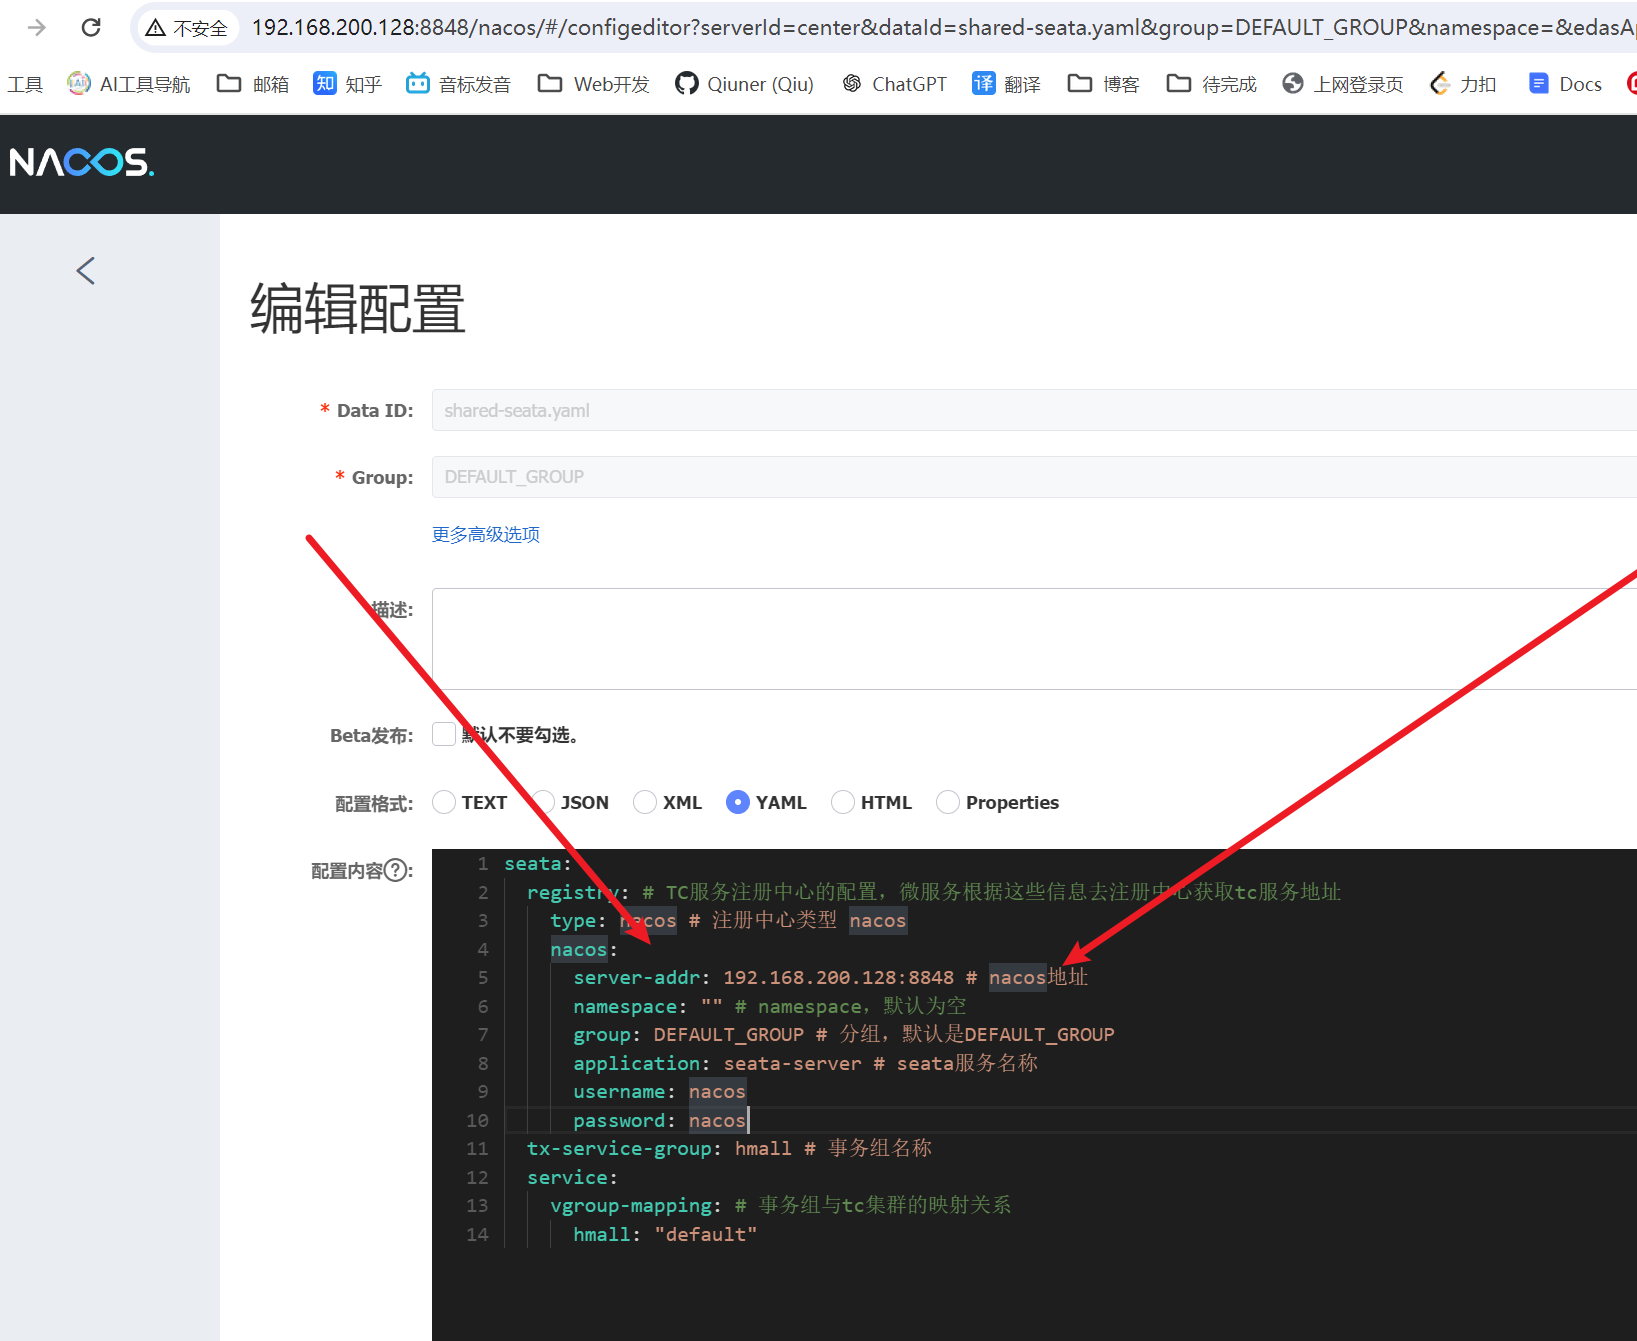Click the help icon beside 配置内容

click(x=396, y=870)
